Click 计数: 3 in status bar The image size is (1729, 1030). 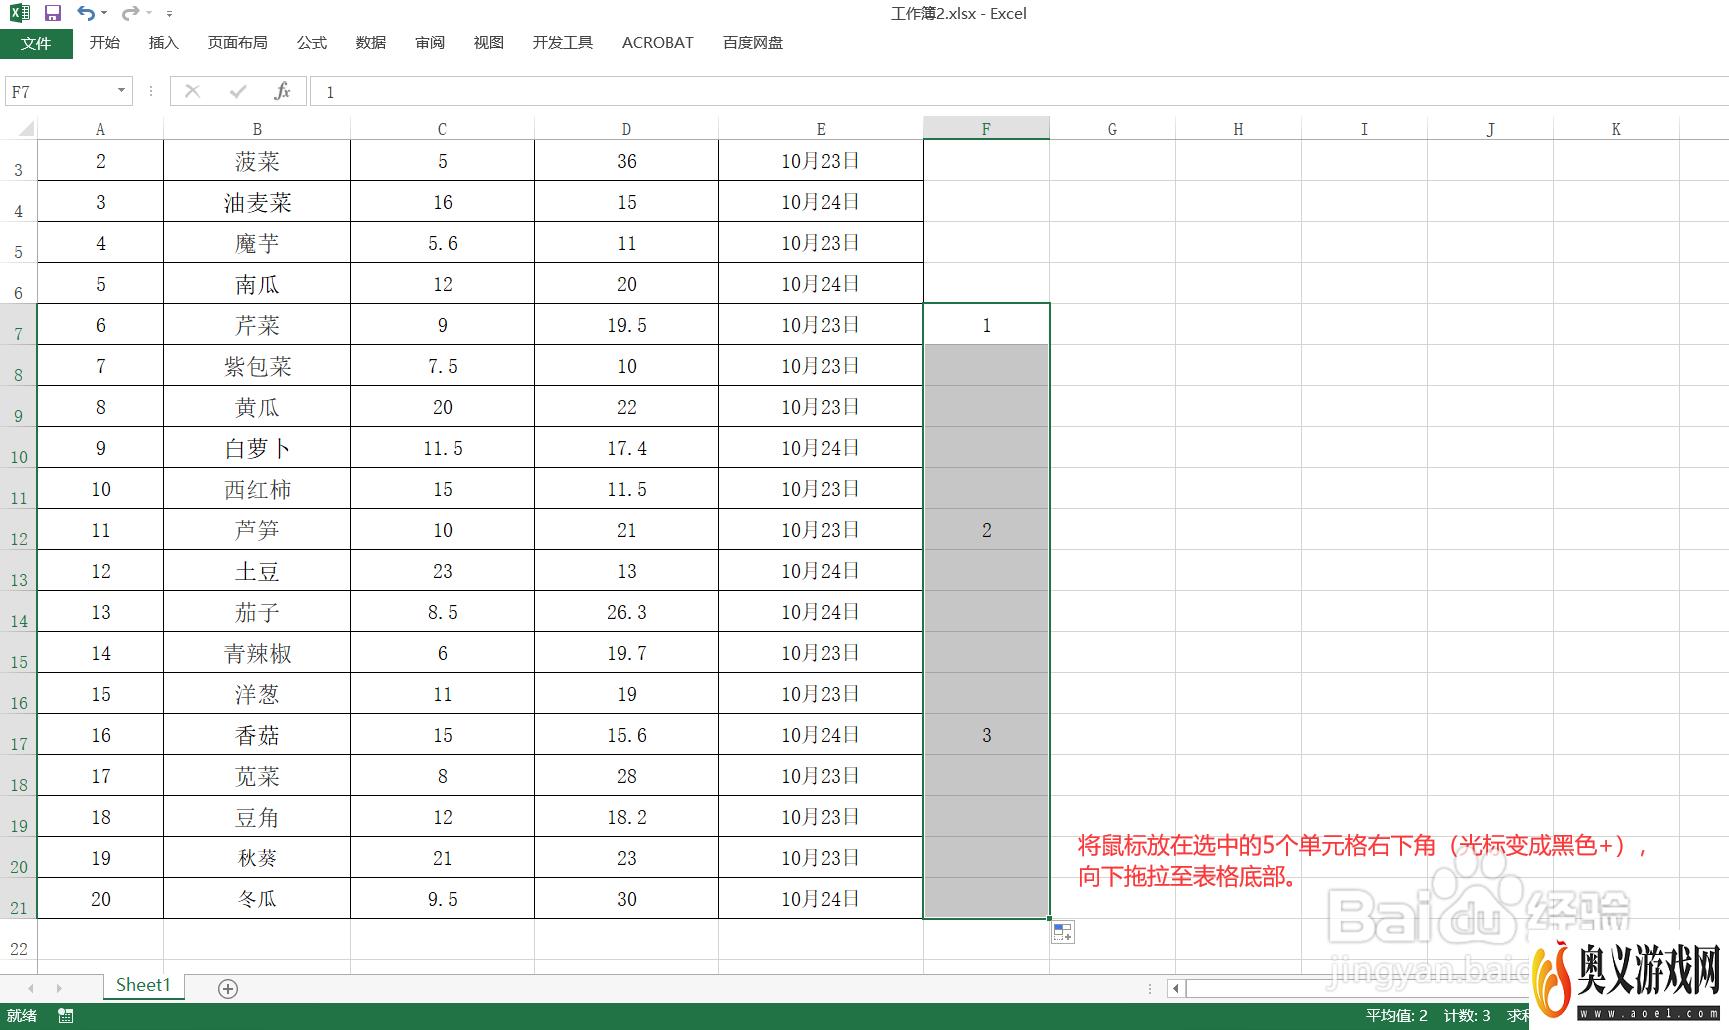(x=1466, y=1015)
